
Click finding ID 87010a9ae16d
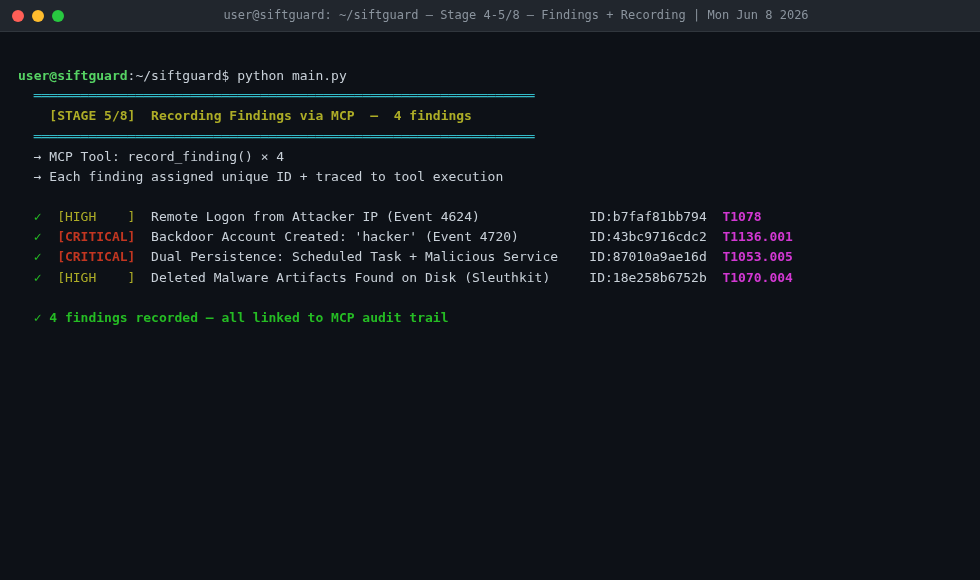(x=648, y=257)
